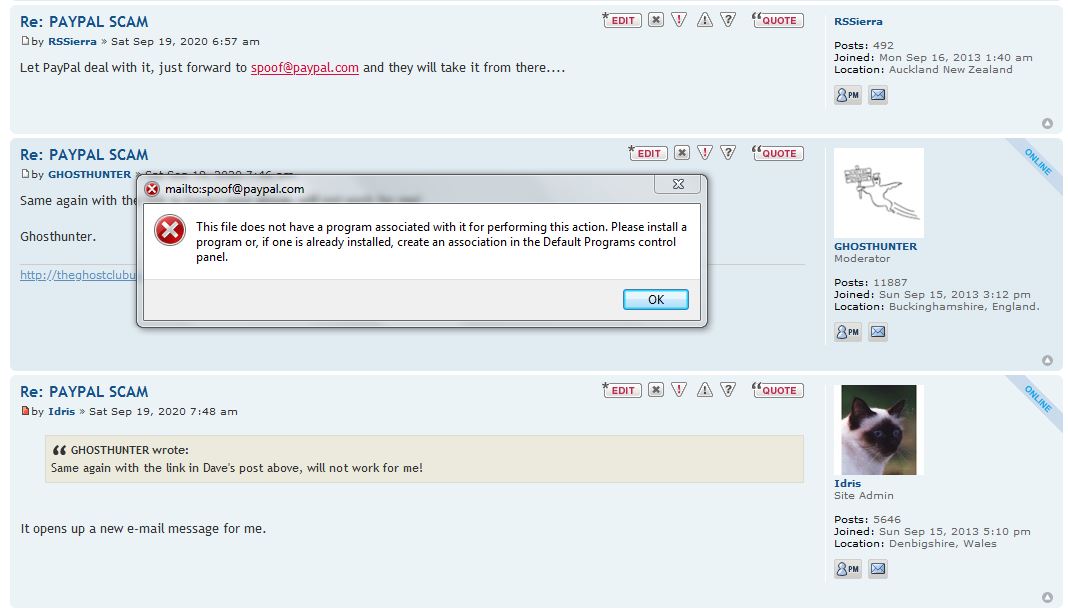1068x612 pixels.
Task: Send private message to Idris
Action: pyautogui.click(x=847, y=569)
